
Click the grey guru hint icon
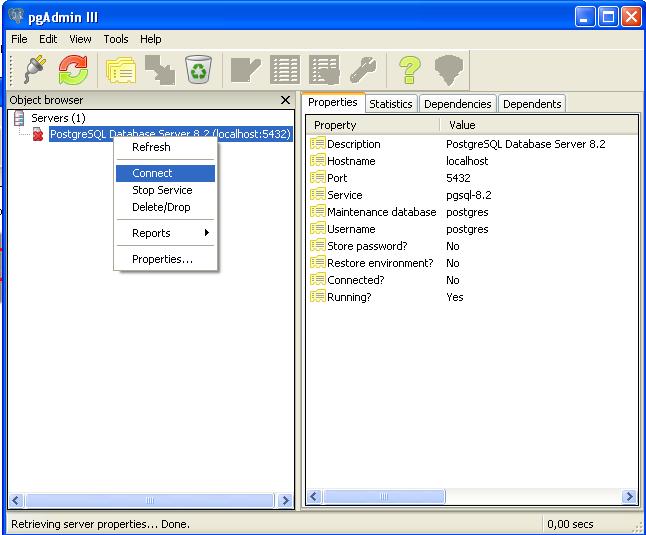(x=449, y=70)
